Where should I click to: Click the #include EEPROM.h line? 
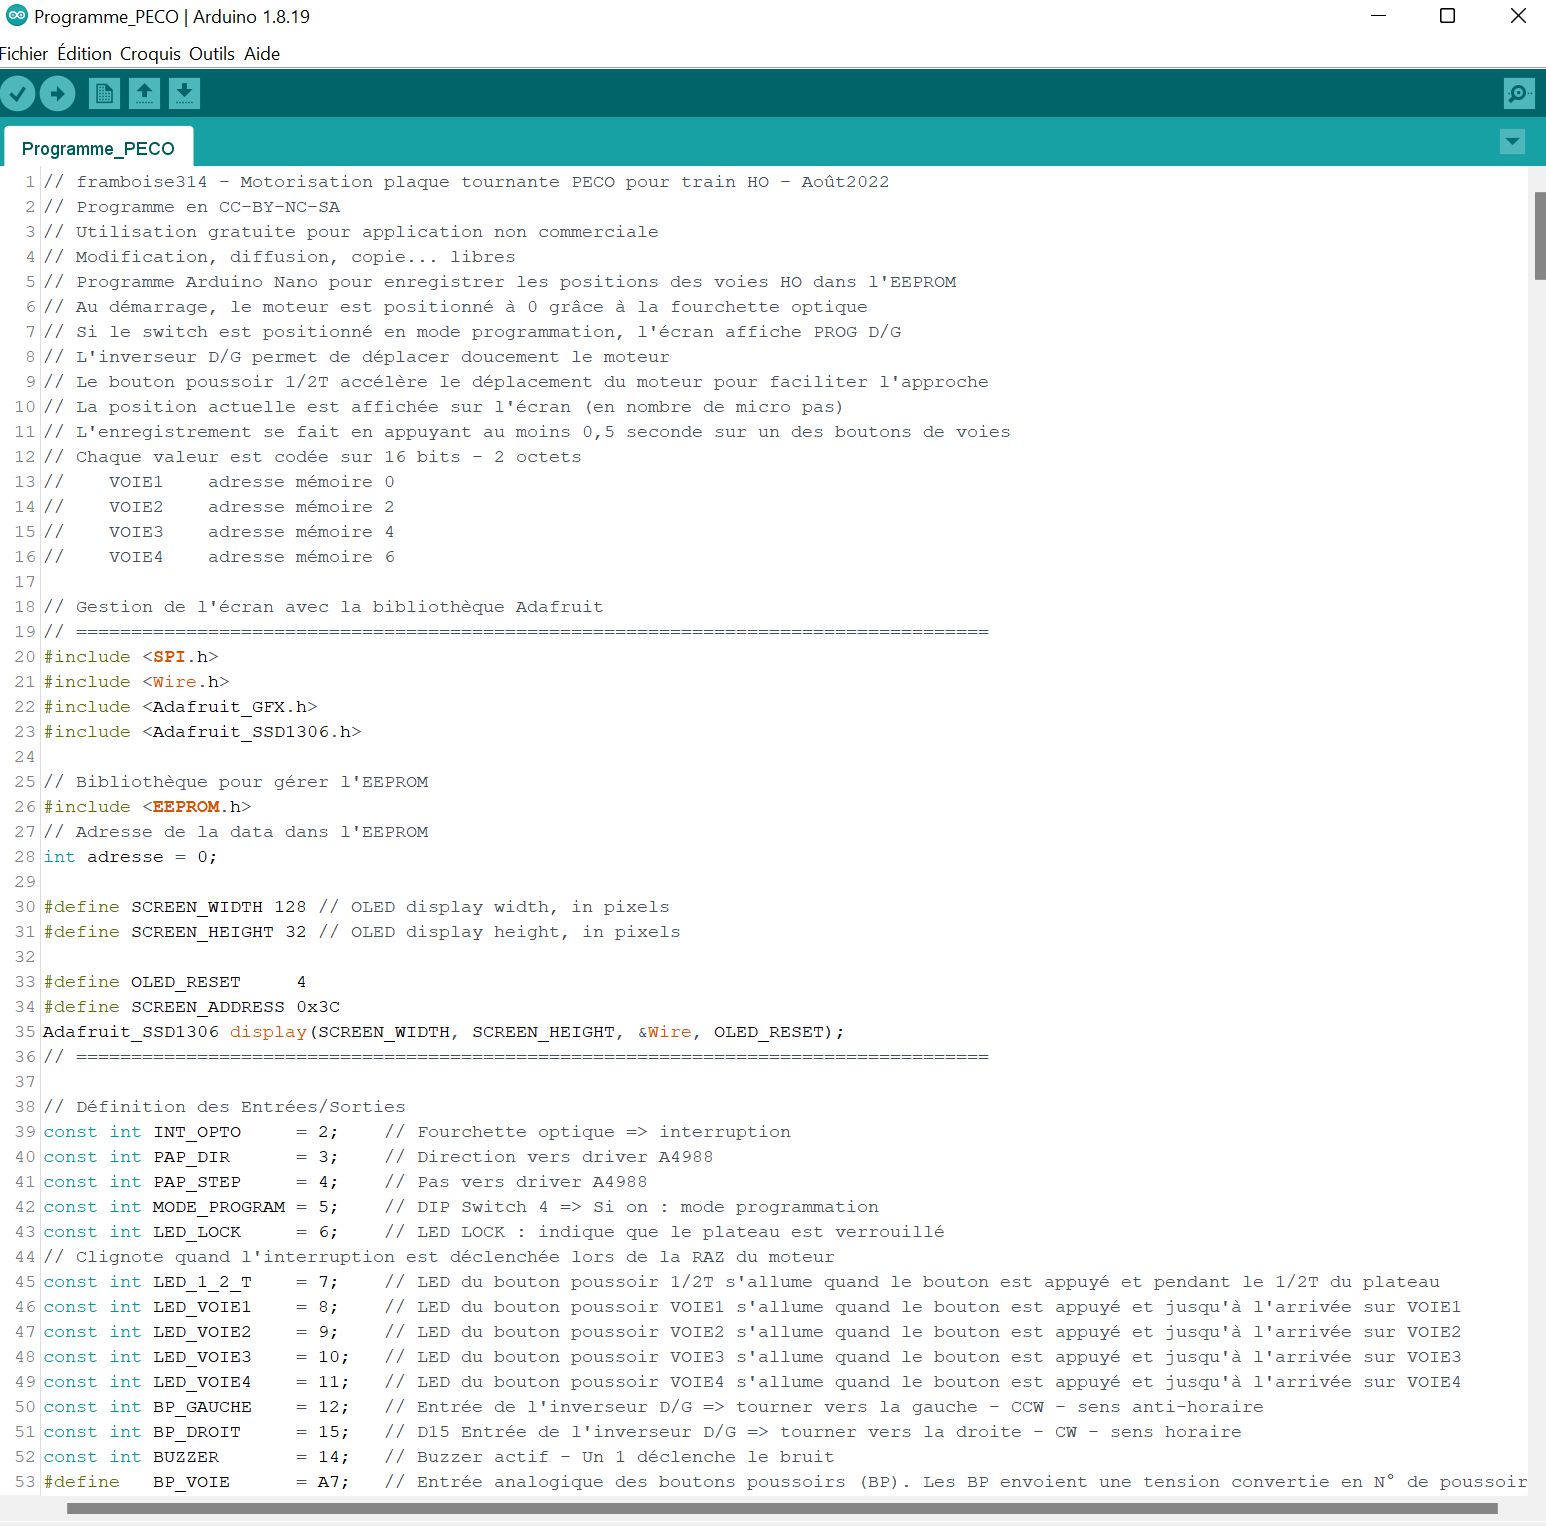147,807
